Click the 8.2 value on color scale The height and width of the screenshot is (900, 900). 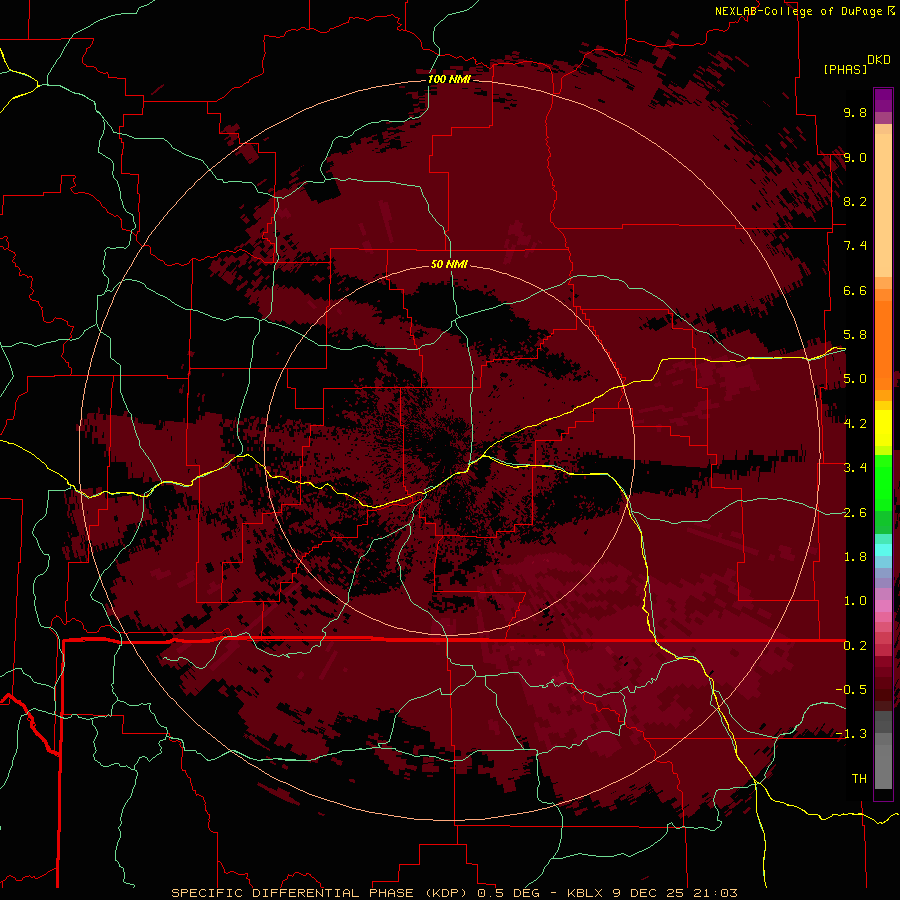855,201
